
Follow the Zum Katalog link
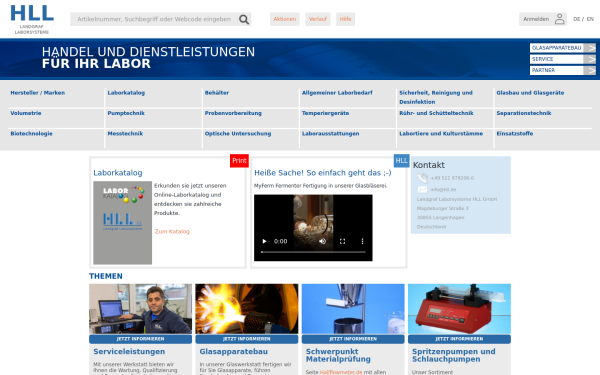(172, 232)
